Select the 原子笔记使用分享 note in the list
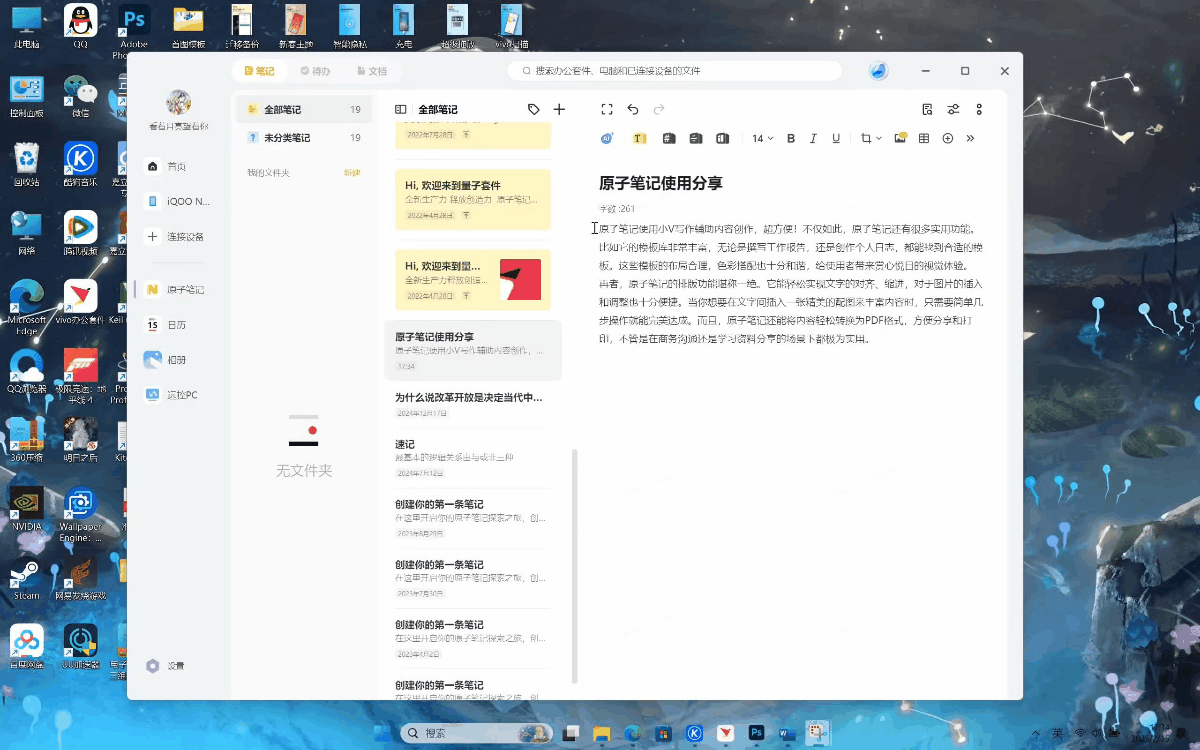 click(x=473, y=350)
